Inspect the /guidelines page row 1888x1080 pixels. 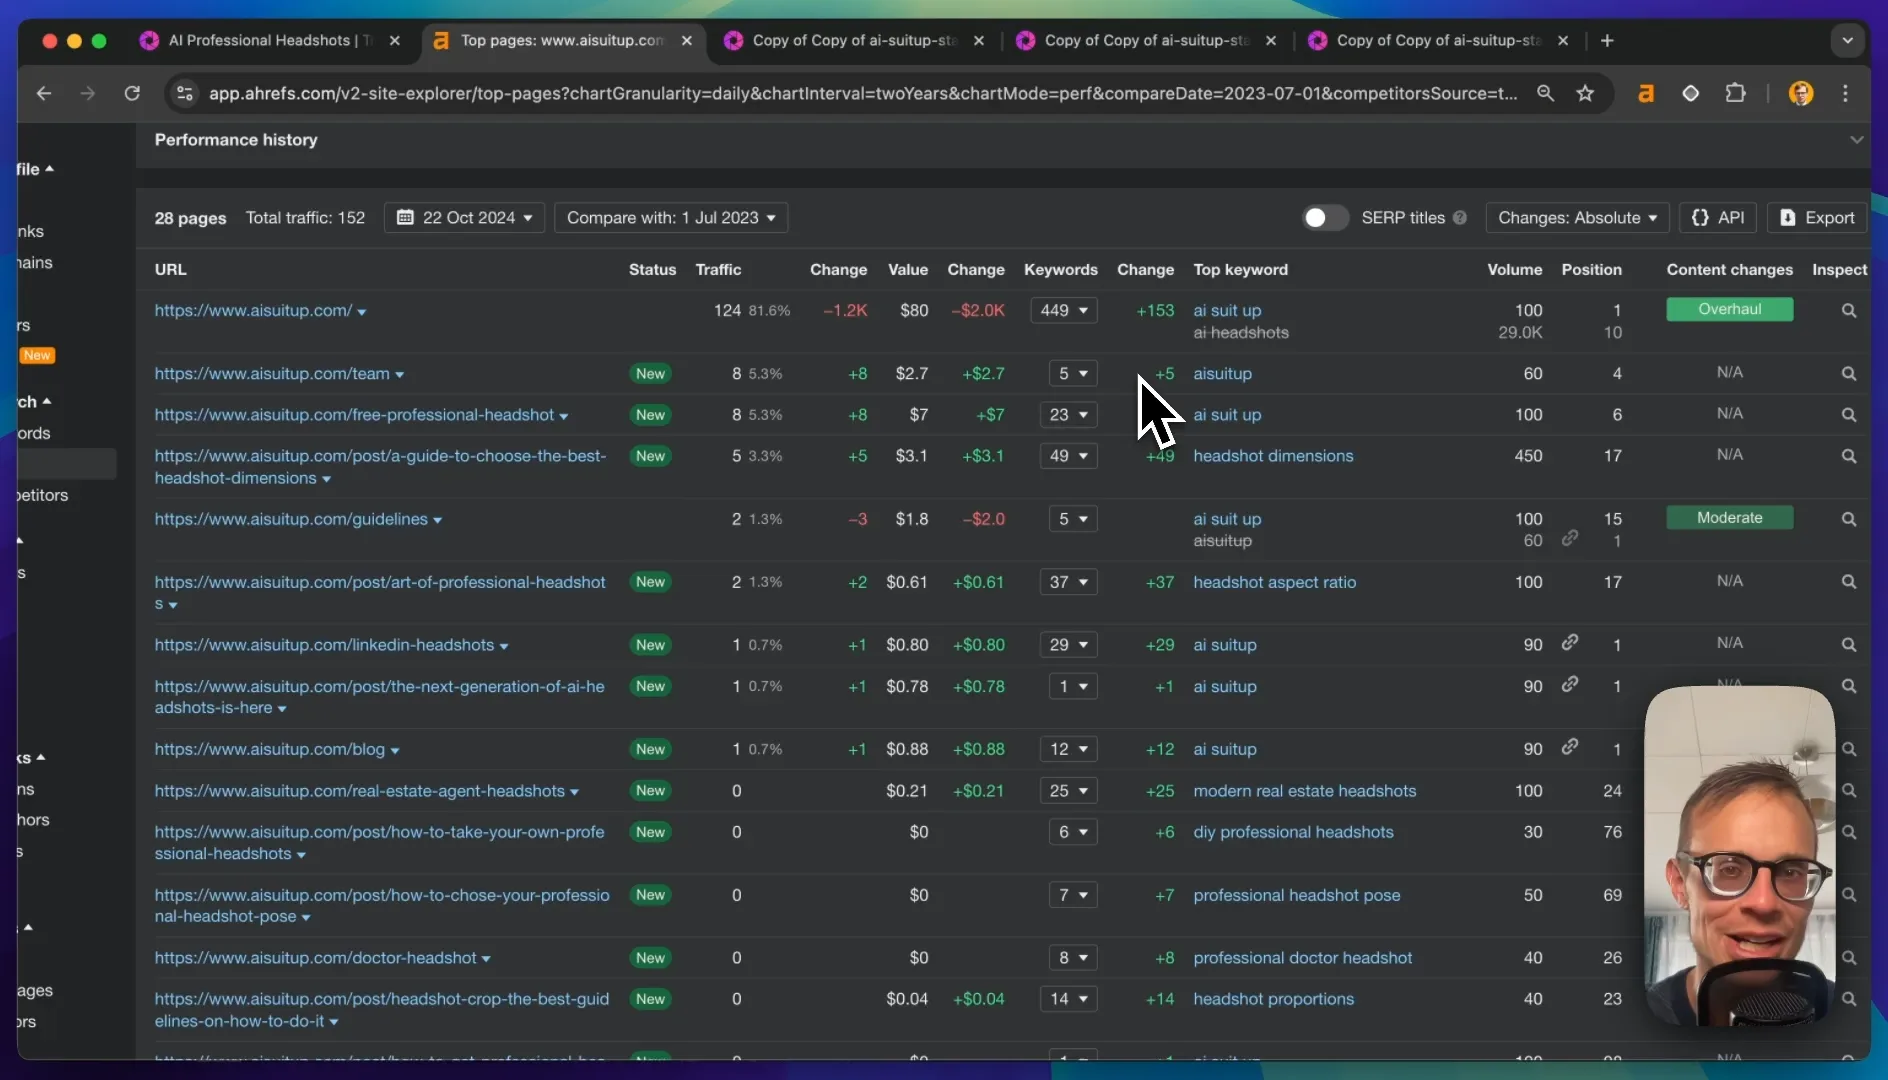click(x=1849, y=519)
